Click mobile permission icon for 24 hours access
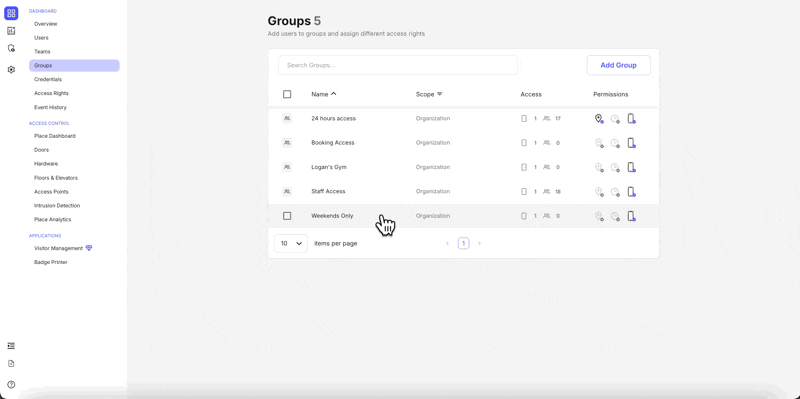The width and height of the screenshot is (800, 399). coord(631,118)
